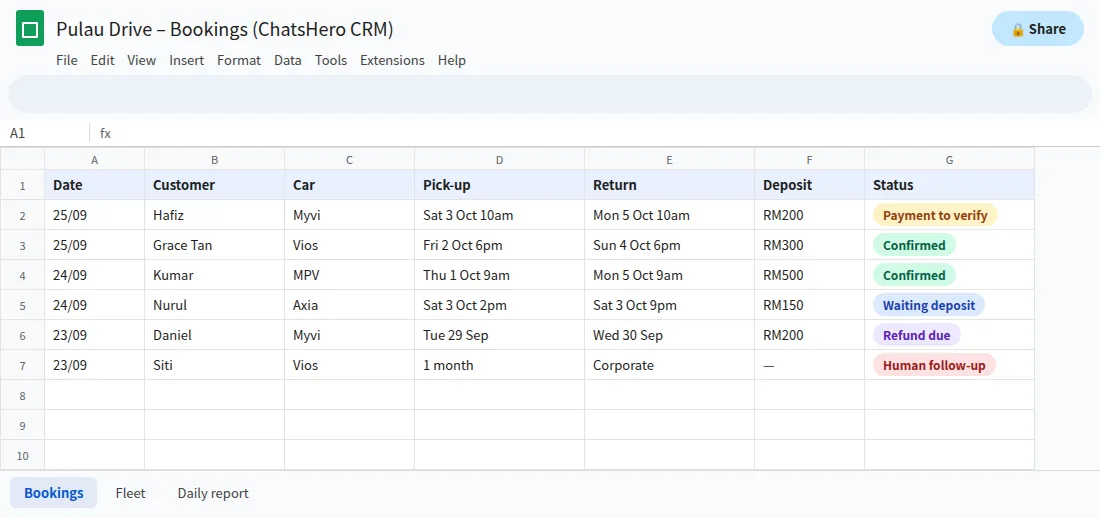Open the Extensions menu
This screenshot has width=1100, height=518.
[392, 60]
